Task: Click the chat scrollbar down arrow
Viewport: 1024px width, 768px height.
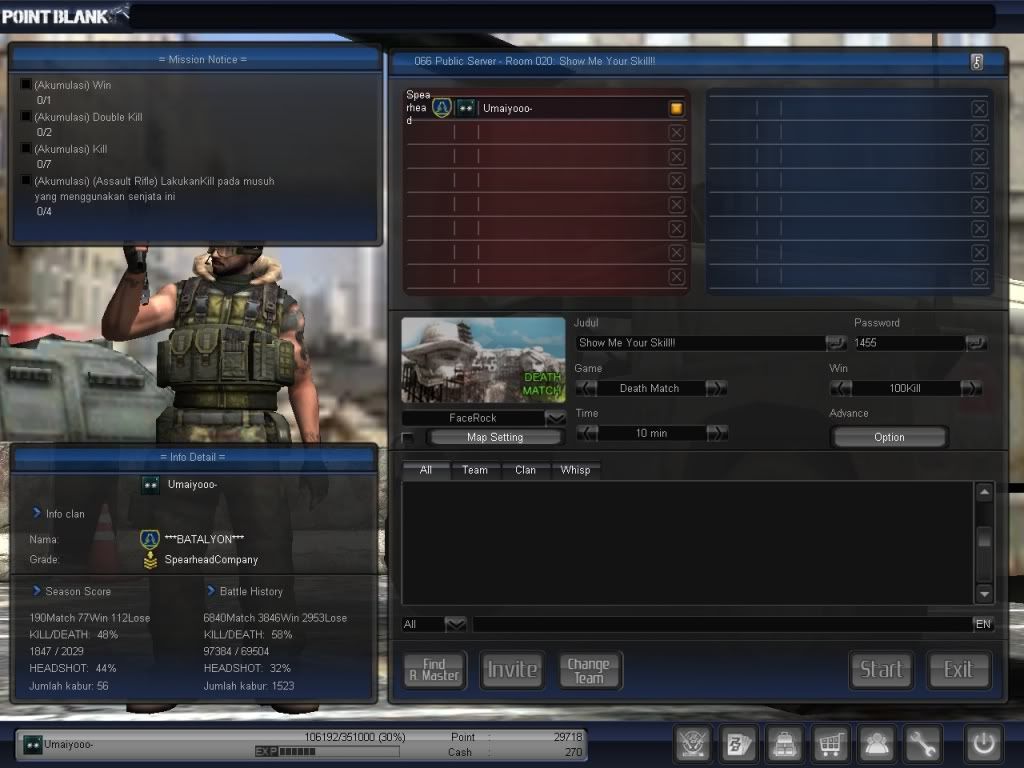Action: click(984, 594)
